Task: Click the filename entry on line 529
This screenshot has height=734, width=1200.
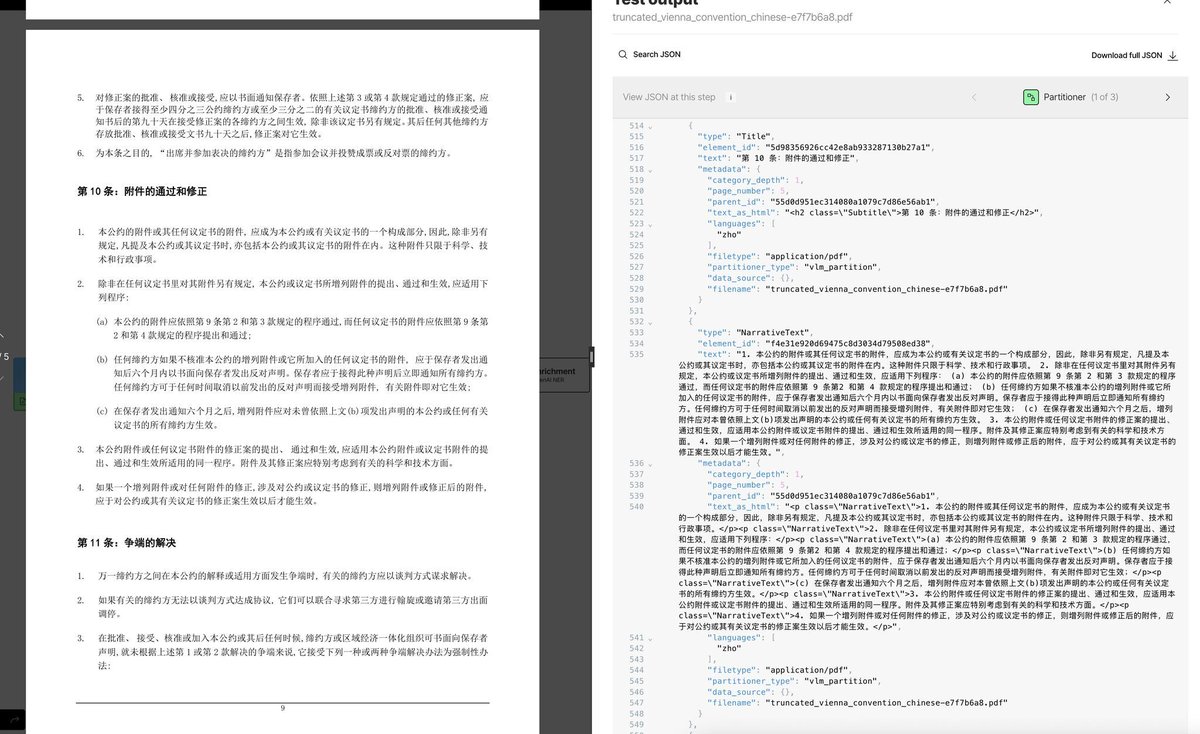Action: click(856, 289)
